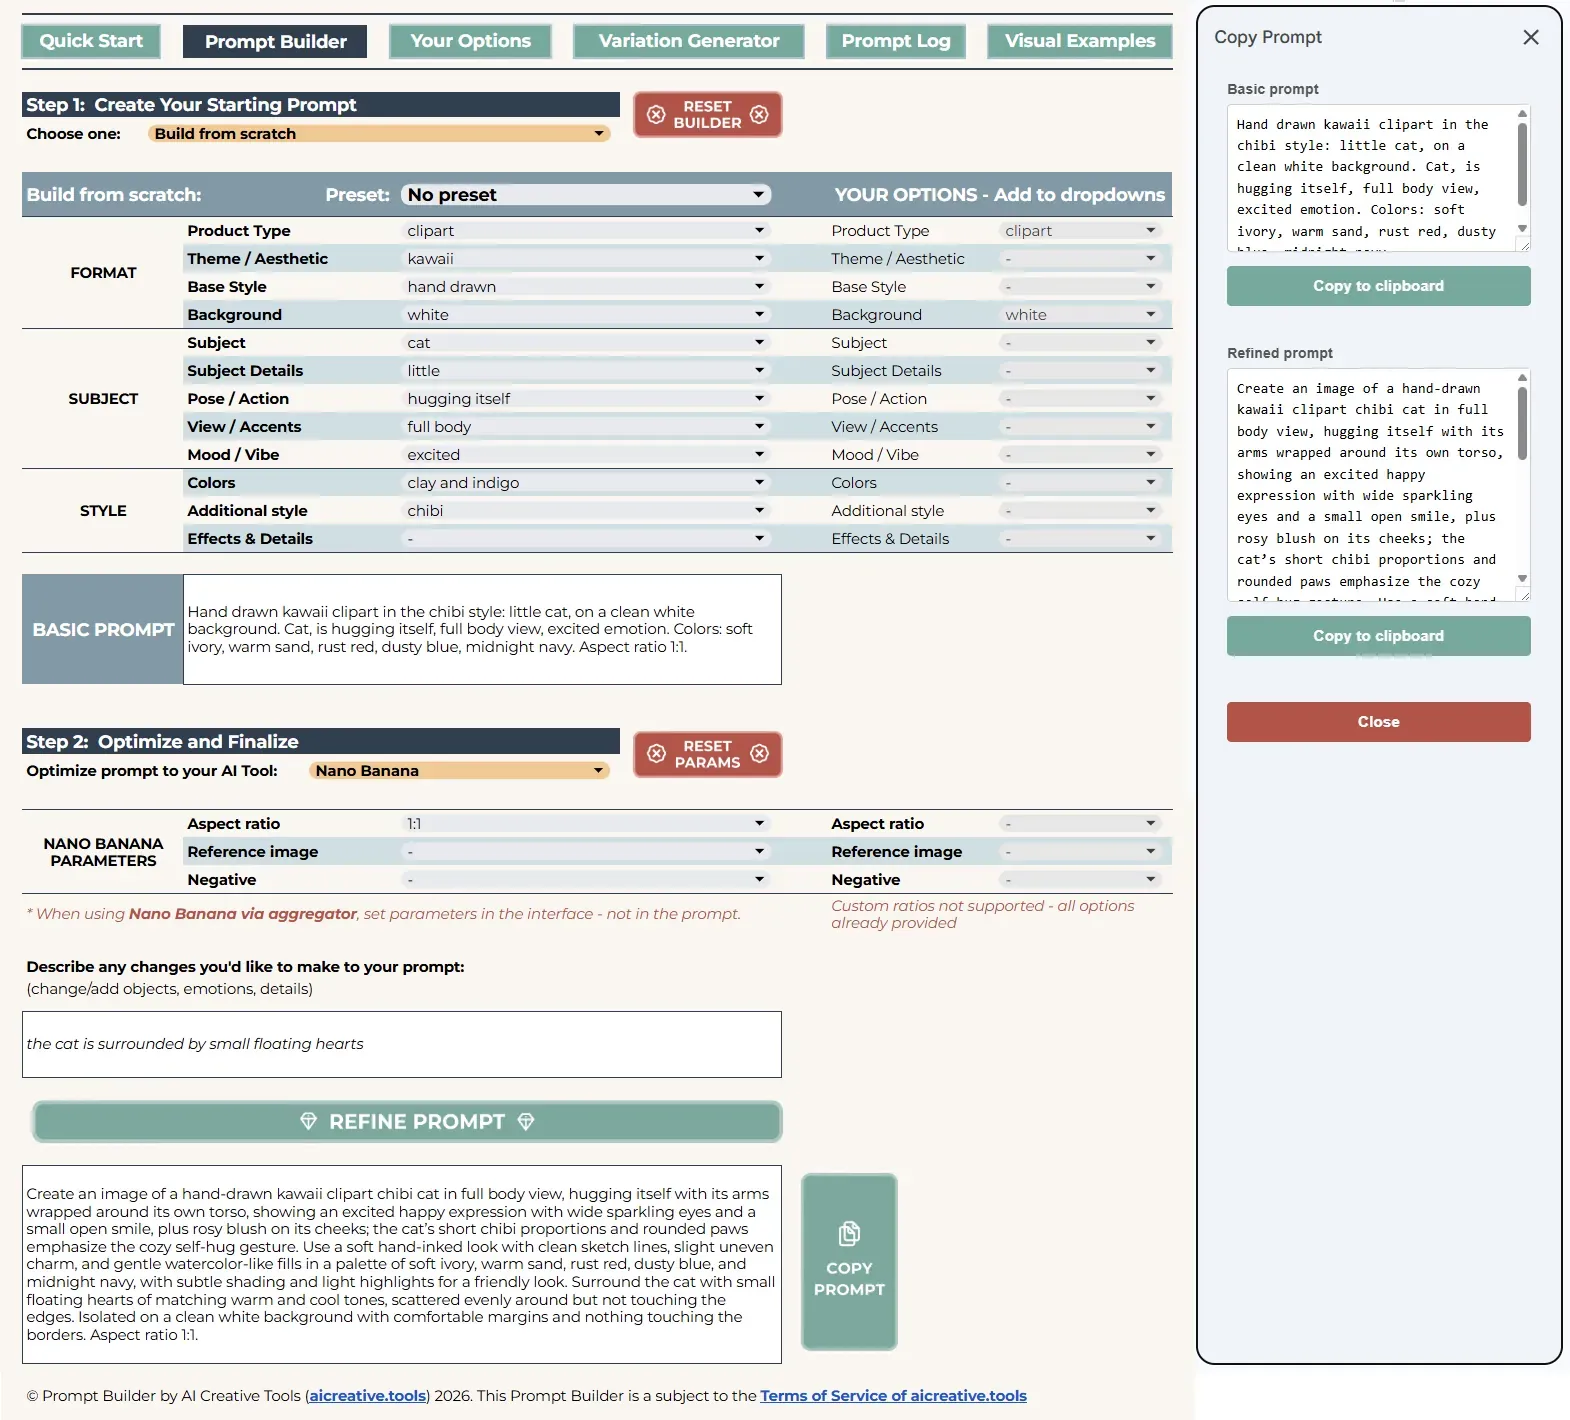Expand Your Options Pose / Action dropdown

point(1081,399)
